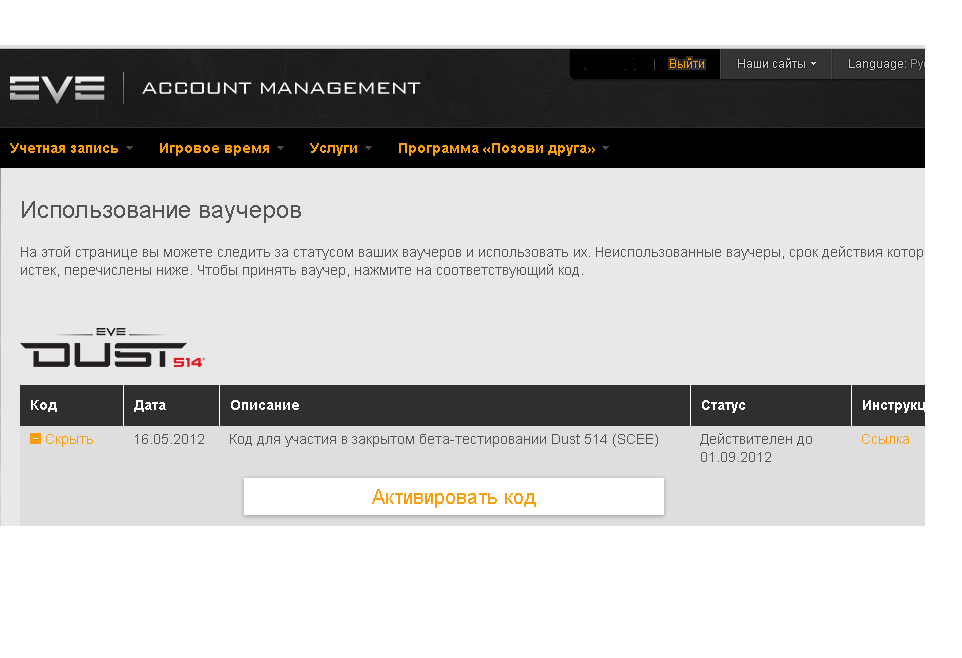Click the ACCOUNT MANAGEMENT title
Image resolution: width=962 pixels, height=658 pixels.
click(x=281, y=88)
